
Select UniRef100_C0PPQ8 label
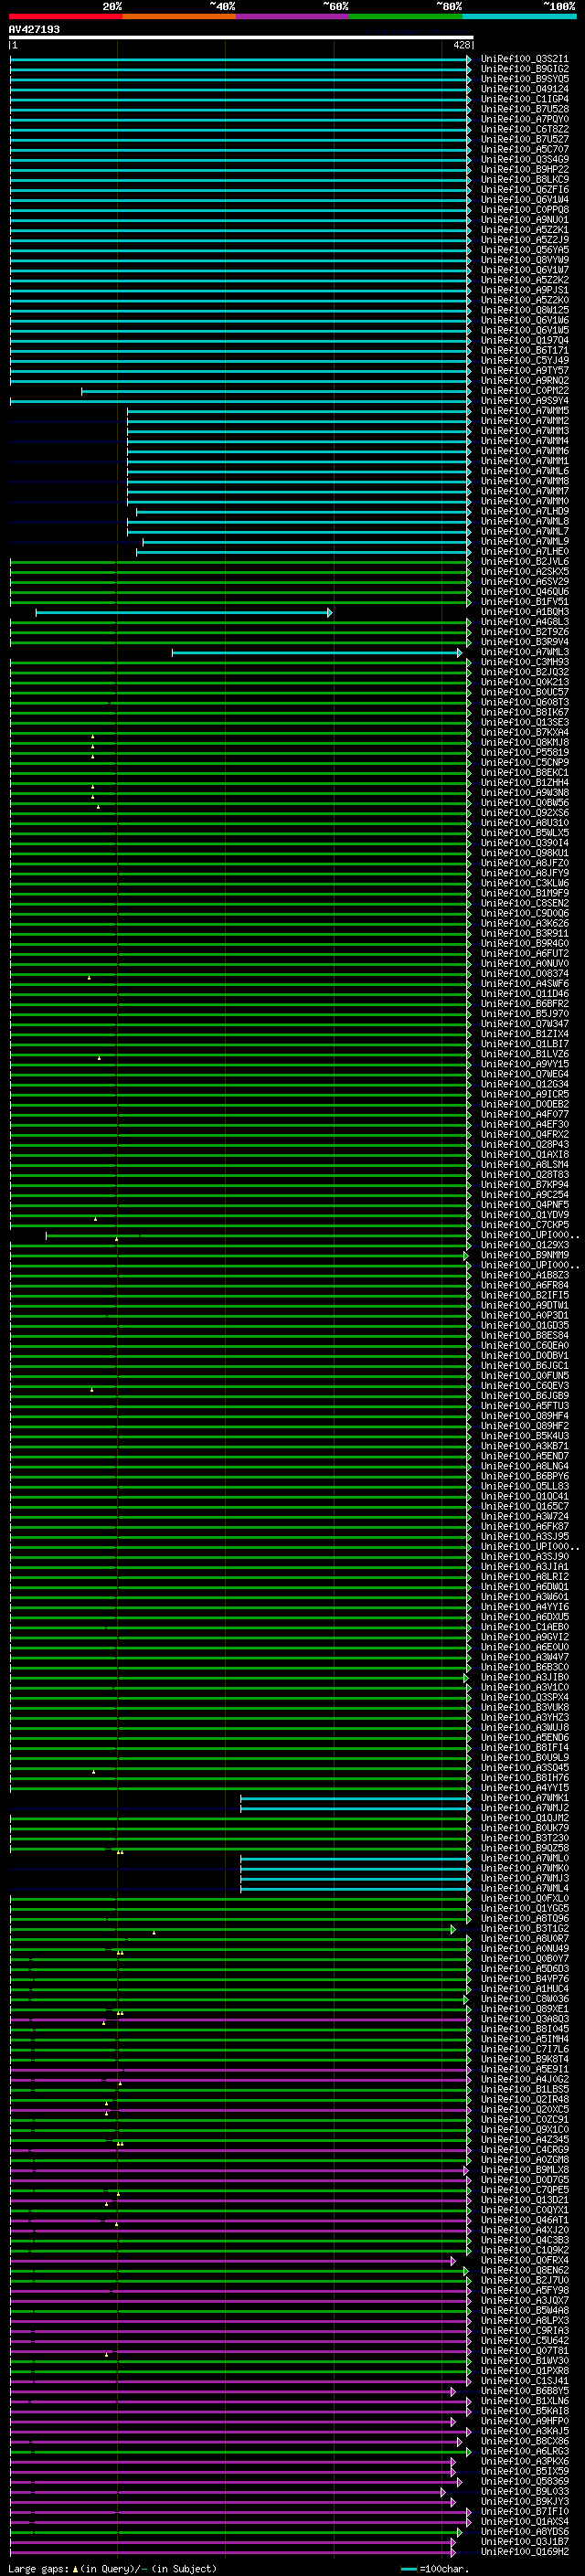click(x=525, y=210)
